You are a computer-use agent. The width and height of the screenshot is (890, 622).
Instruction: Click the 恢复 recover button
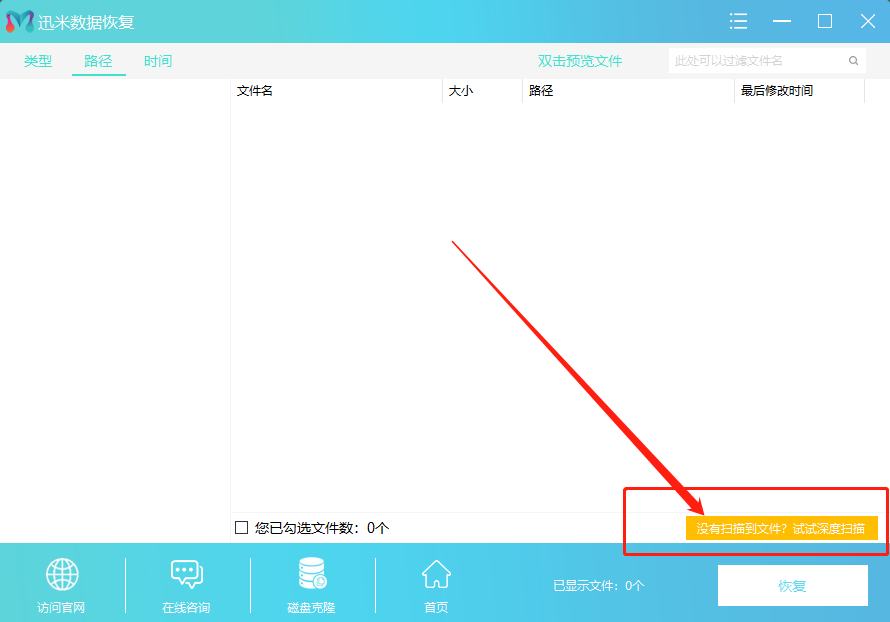(x=792, y=585)
